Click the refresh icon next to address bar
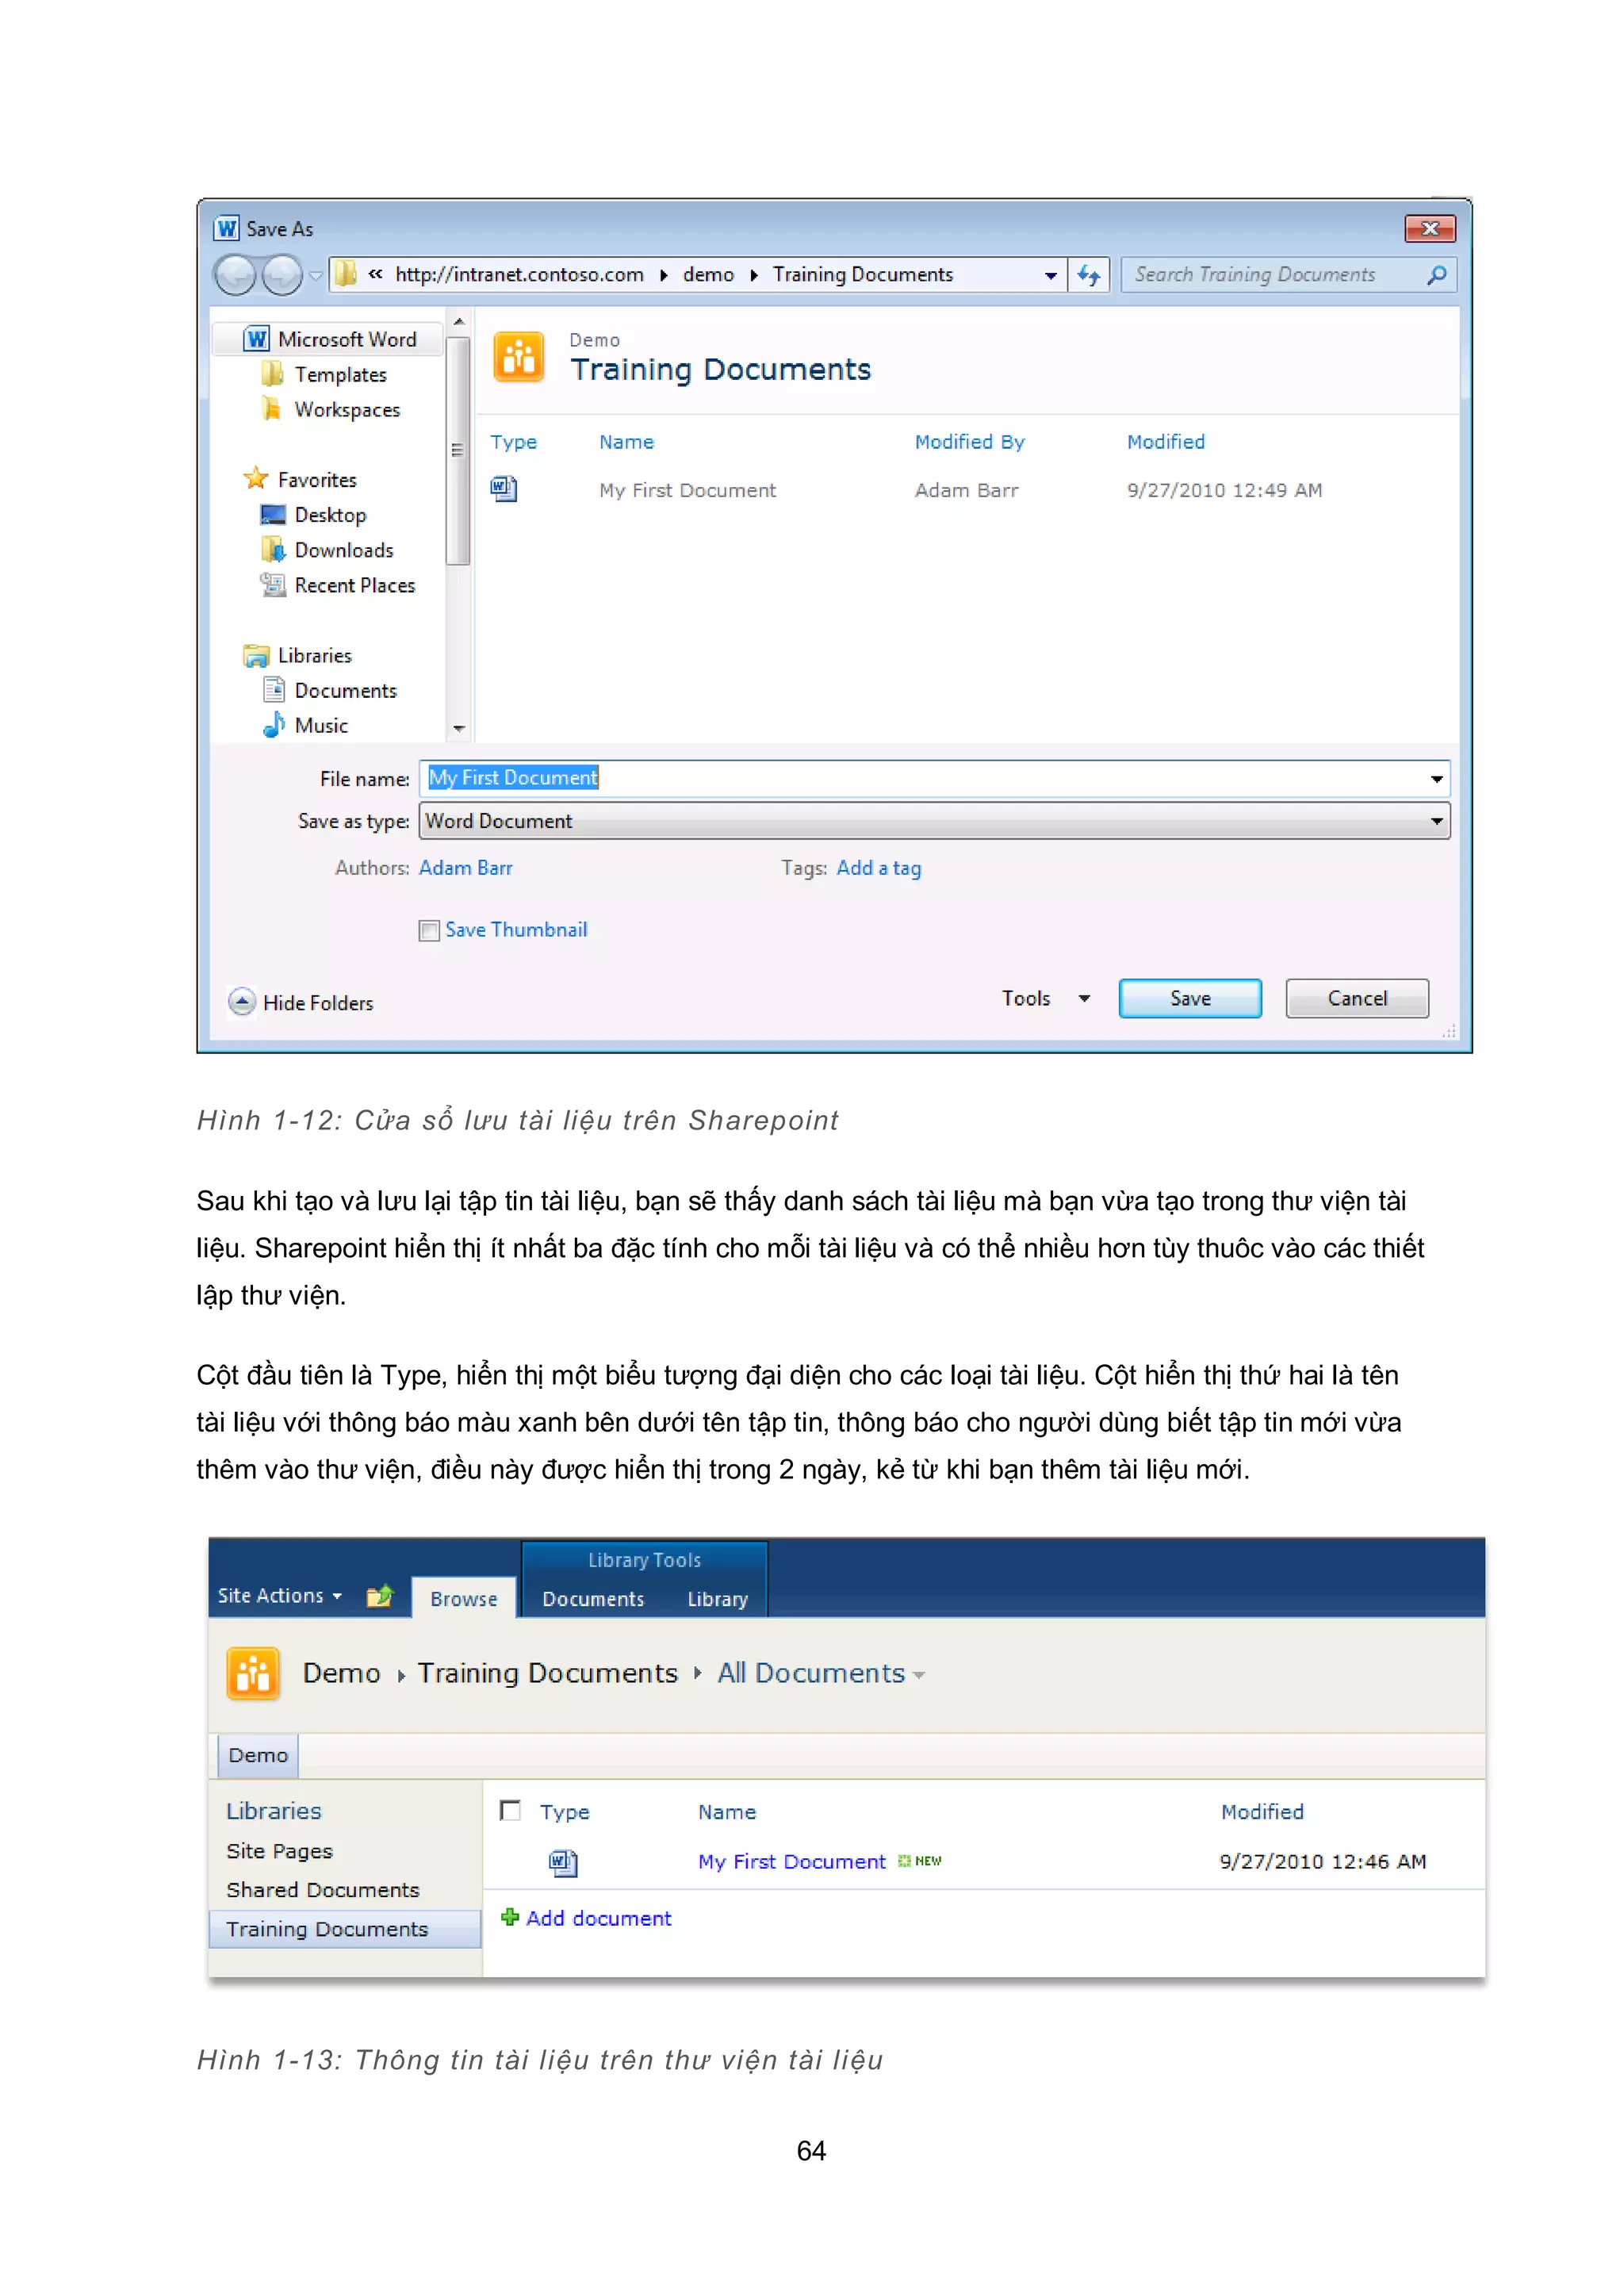This screenshot has height=2296, width=1624. [1089, 275]
